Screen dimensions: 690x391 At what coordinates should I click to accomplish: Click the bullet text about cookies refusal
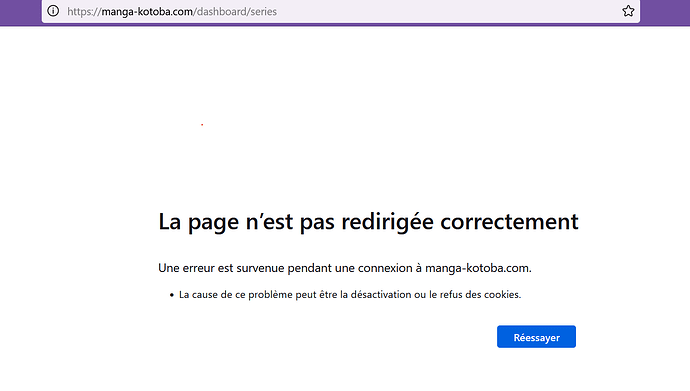click(350, 295)
